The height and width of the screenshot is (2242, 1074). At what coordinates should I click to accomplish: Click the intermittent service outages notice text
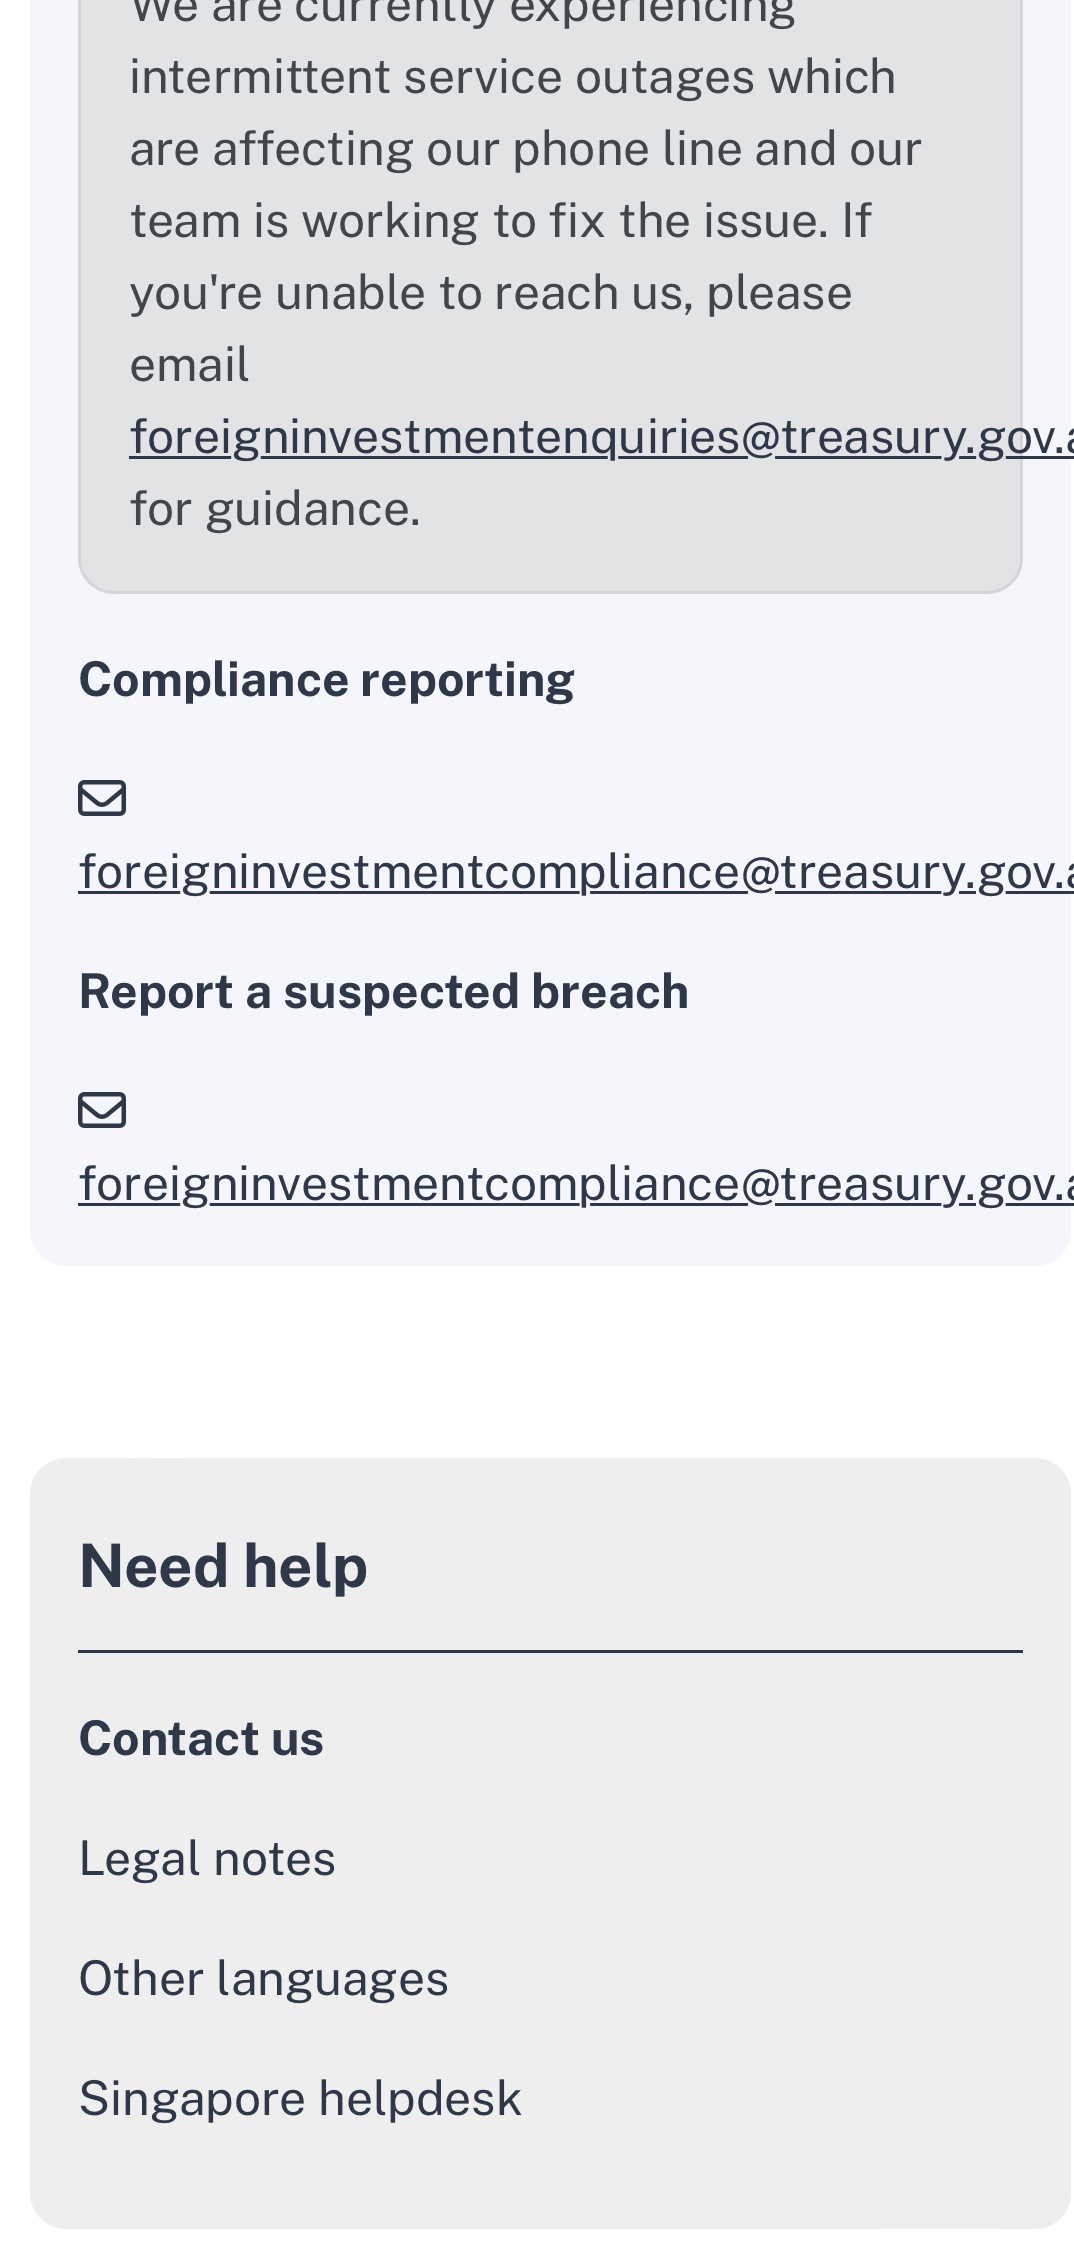tap(512, 77)
